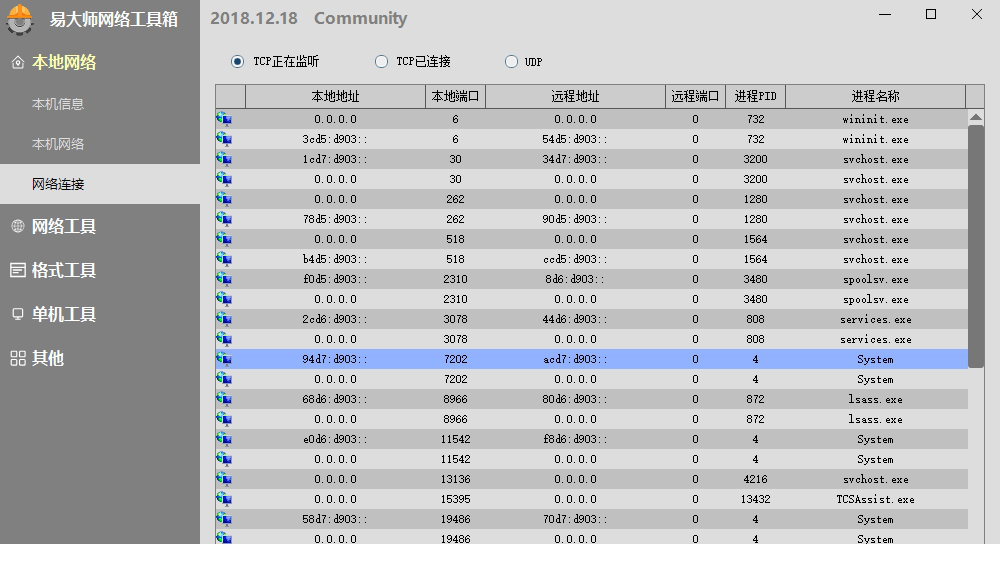1000x565 pixels.
Task: Click the 8d6:d903:: remote address
Action: tap(575, 279)
